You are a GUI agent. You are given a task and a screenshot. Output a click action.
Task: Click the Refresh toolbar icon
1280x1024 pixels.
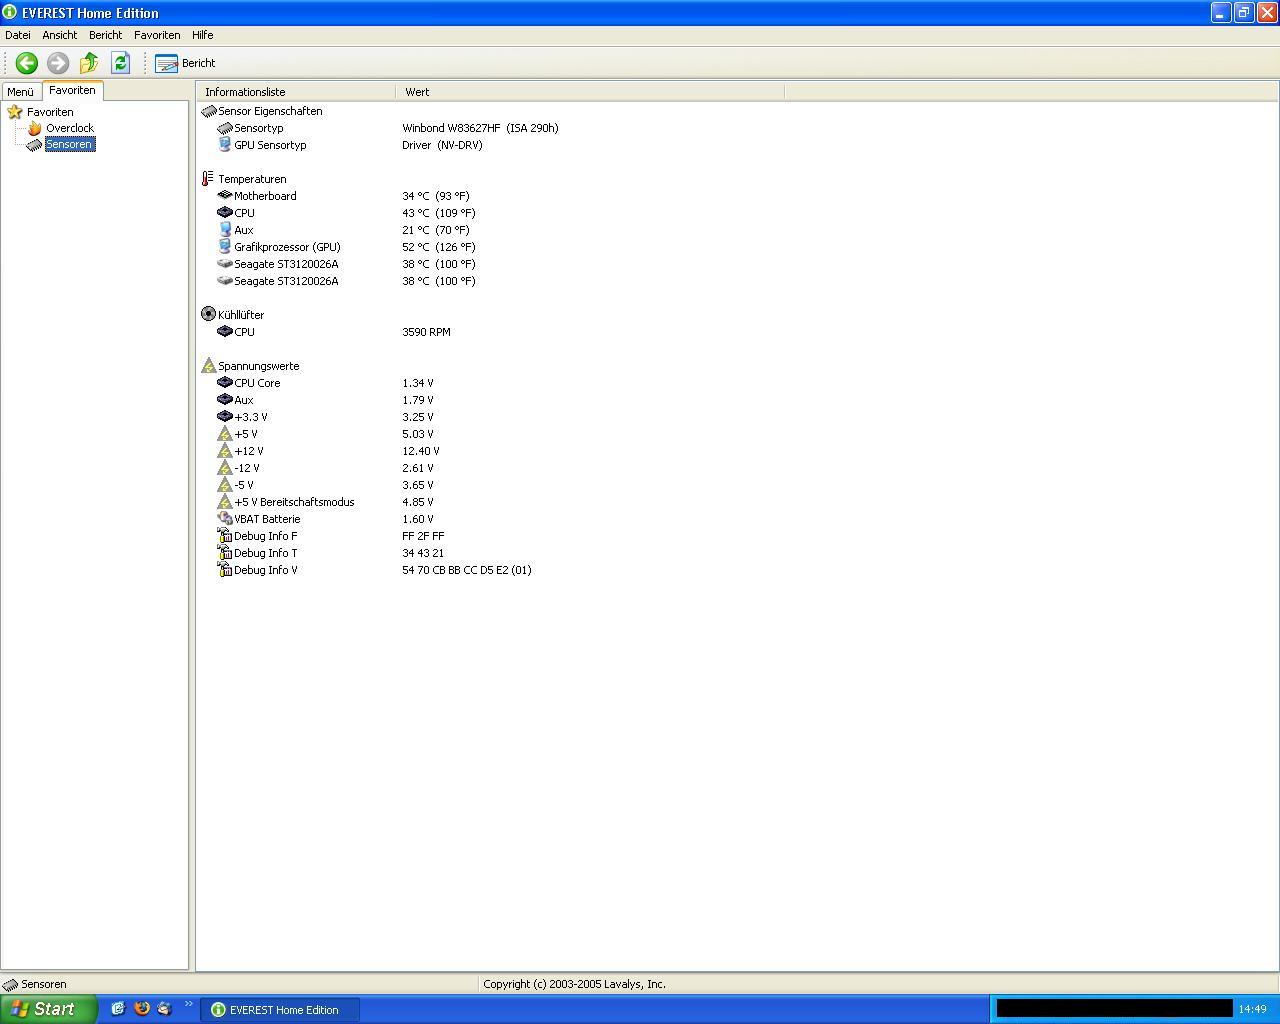pyautogui.click(x=120, y=63)
